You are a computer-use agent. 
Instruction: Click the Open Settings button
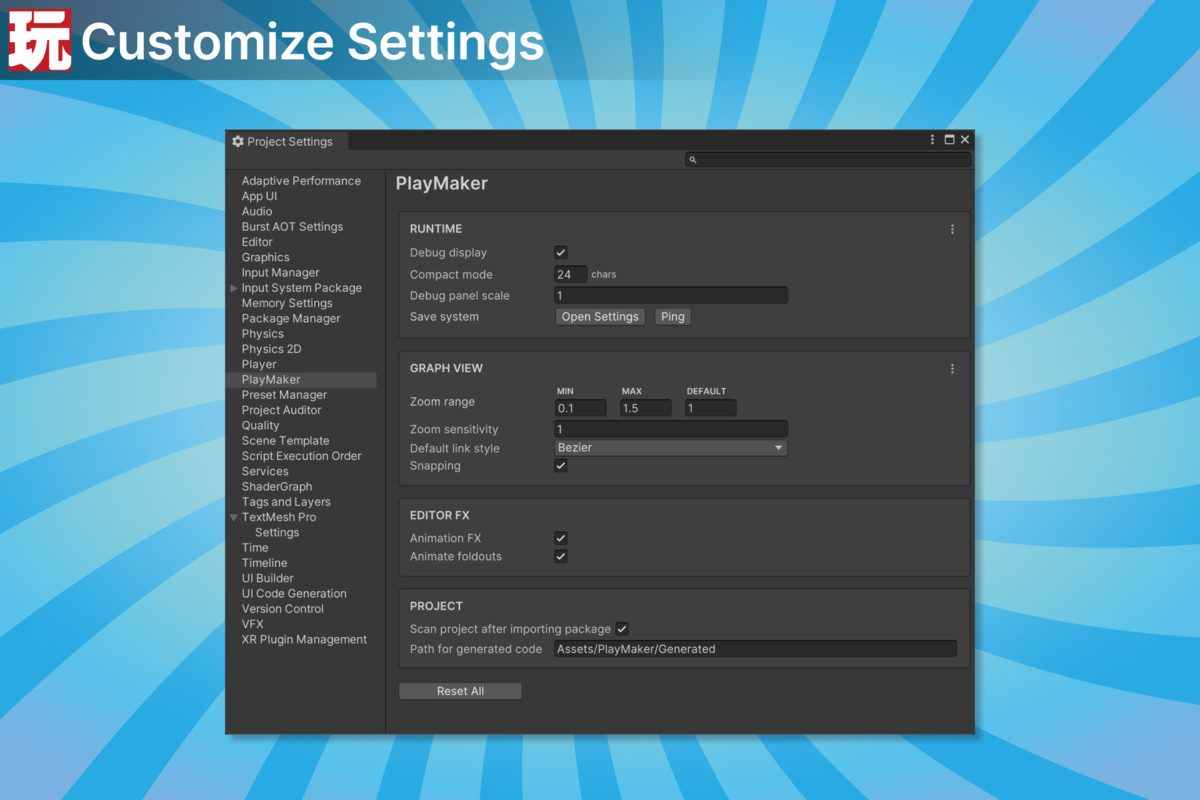[600, 317]
